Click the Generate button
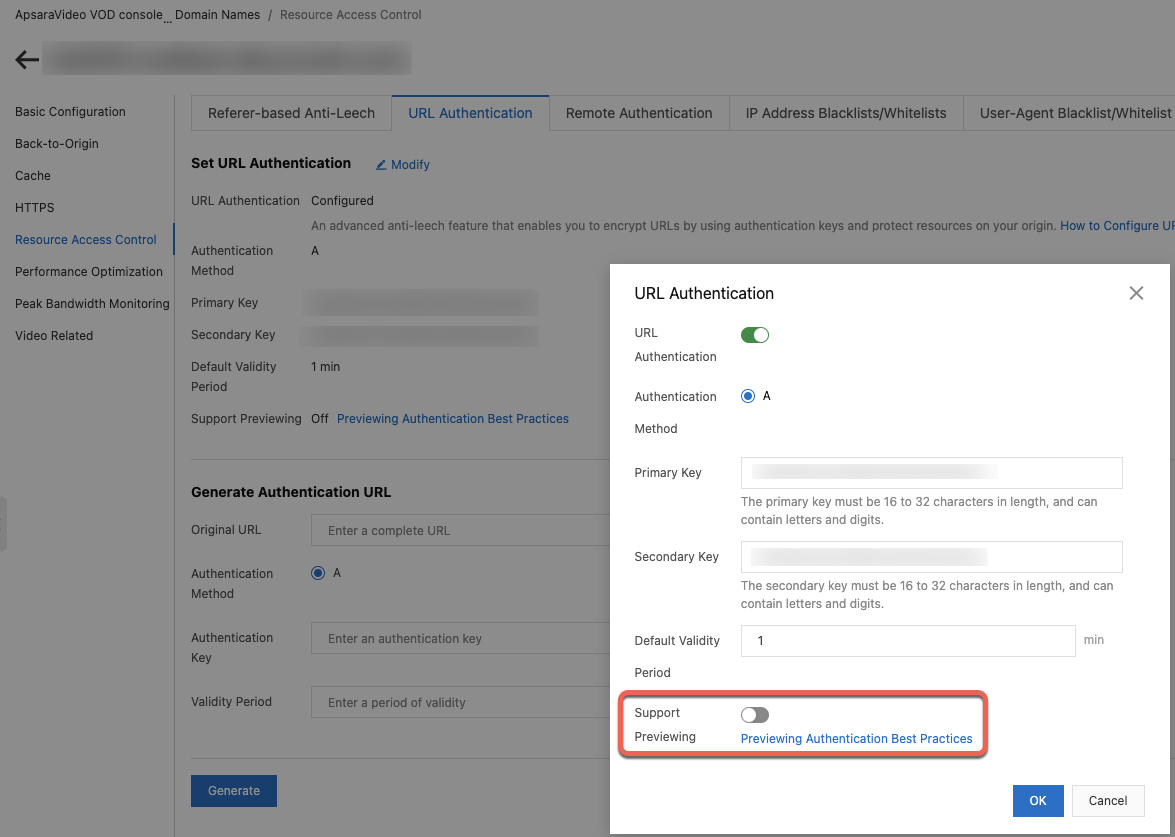The height and width of the screenshot is (837, 1175). pyautogui.click(x=234, y=791)
